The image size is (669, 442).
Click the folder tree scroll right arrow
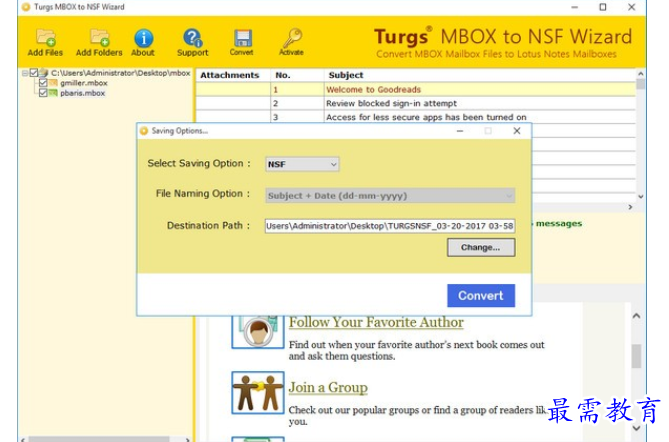[187, 439]
